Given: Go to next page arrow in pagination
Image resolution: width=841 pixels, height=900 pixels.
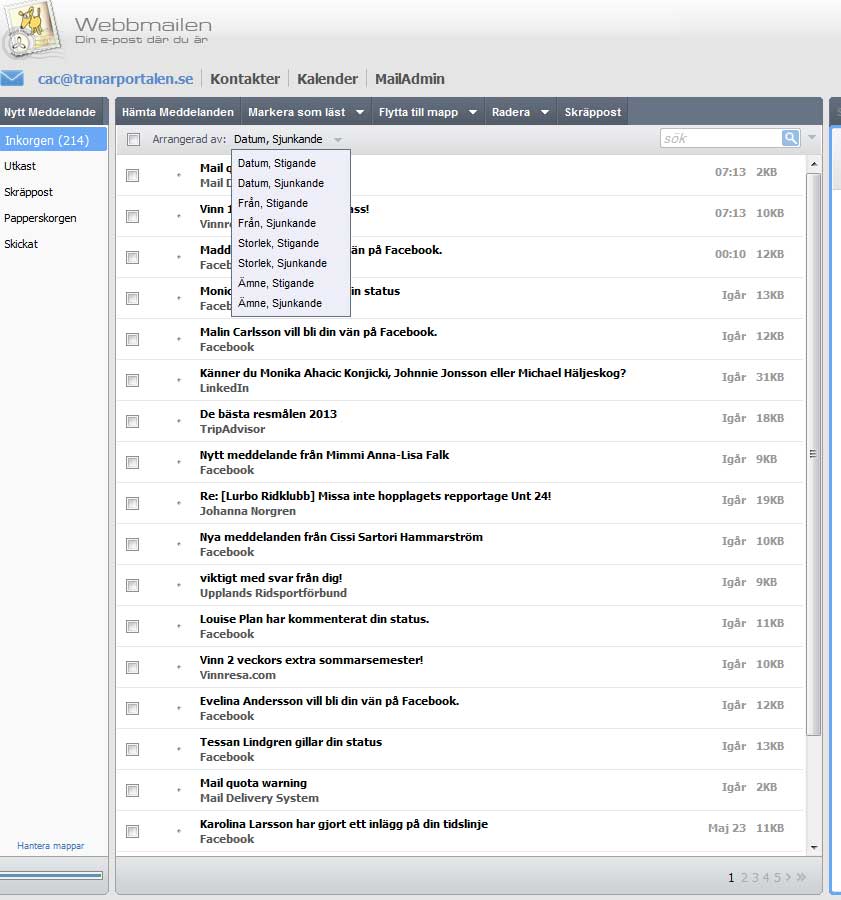Looking at the screenshot, I should coord(787,878).
